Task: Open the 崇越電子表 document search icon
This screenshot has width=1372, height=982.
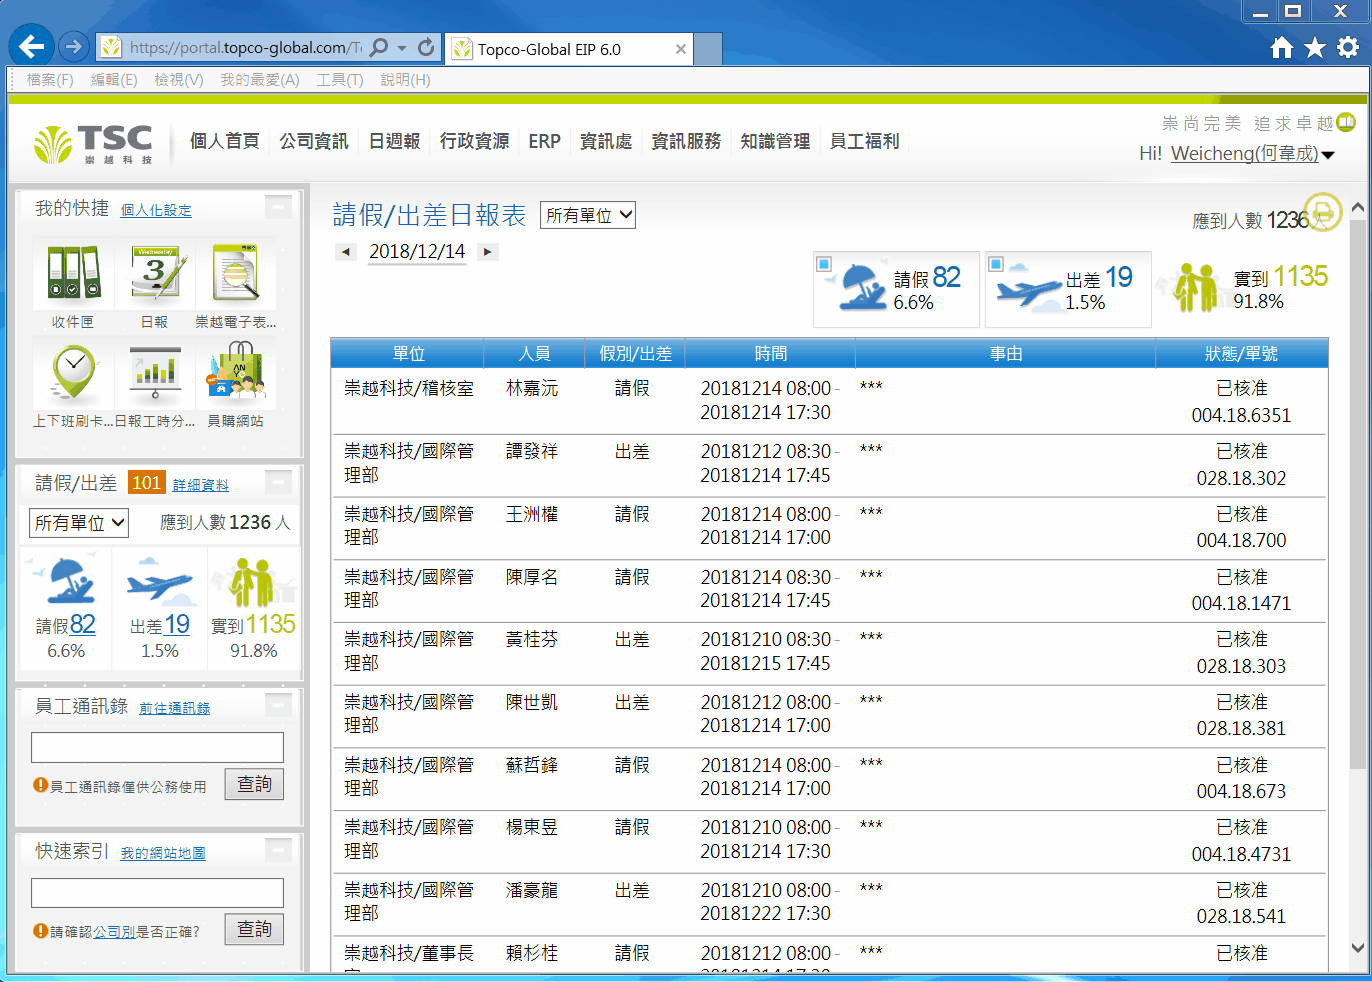Action: 236,274
